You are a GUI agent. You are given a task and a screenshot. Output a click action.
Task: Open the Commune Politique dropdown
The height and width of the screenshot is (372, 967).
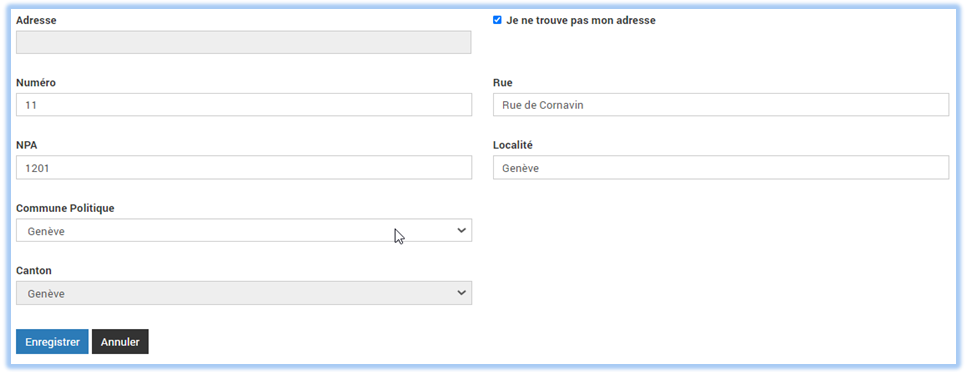[x=244, y=231]
